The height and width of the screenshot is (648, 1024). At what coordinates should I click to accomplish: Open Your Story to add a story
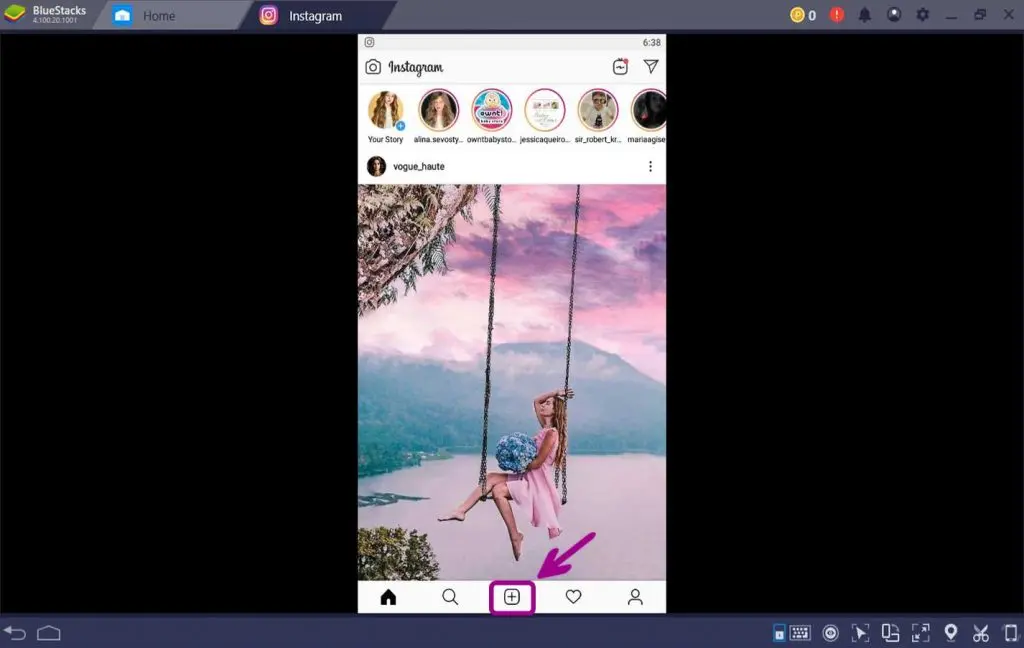pos(385,111)
